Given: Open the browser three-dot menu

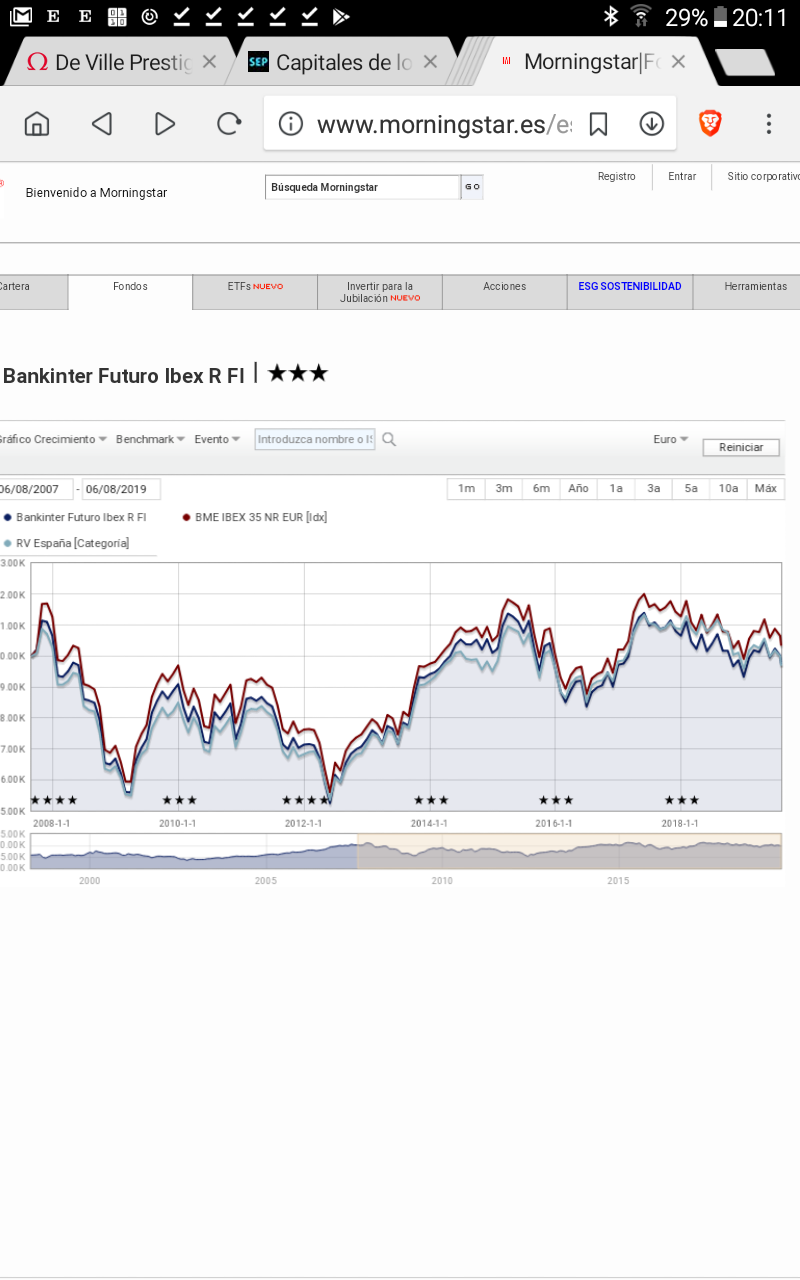Looking at the screenshot, I should pyautogui.click(x=768, y=124).
